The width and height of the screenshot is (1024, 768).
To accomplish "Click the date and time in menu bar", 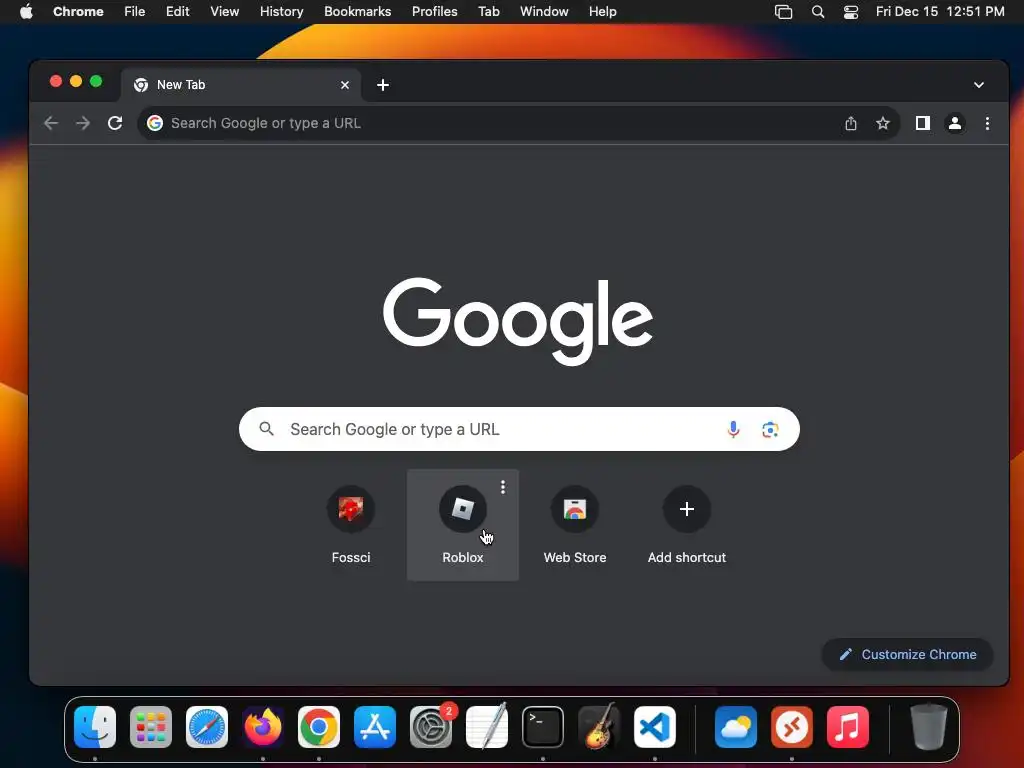I will pos(940,11).
